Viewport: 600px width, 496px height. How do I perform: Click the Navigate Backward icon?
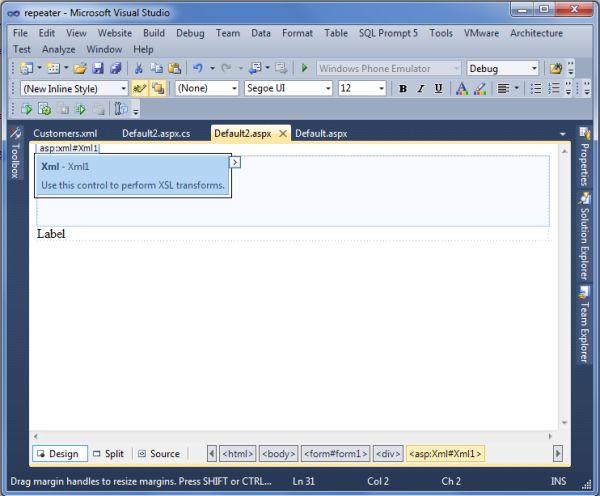tap(255, 69)
